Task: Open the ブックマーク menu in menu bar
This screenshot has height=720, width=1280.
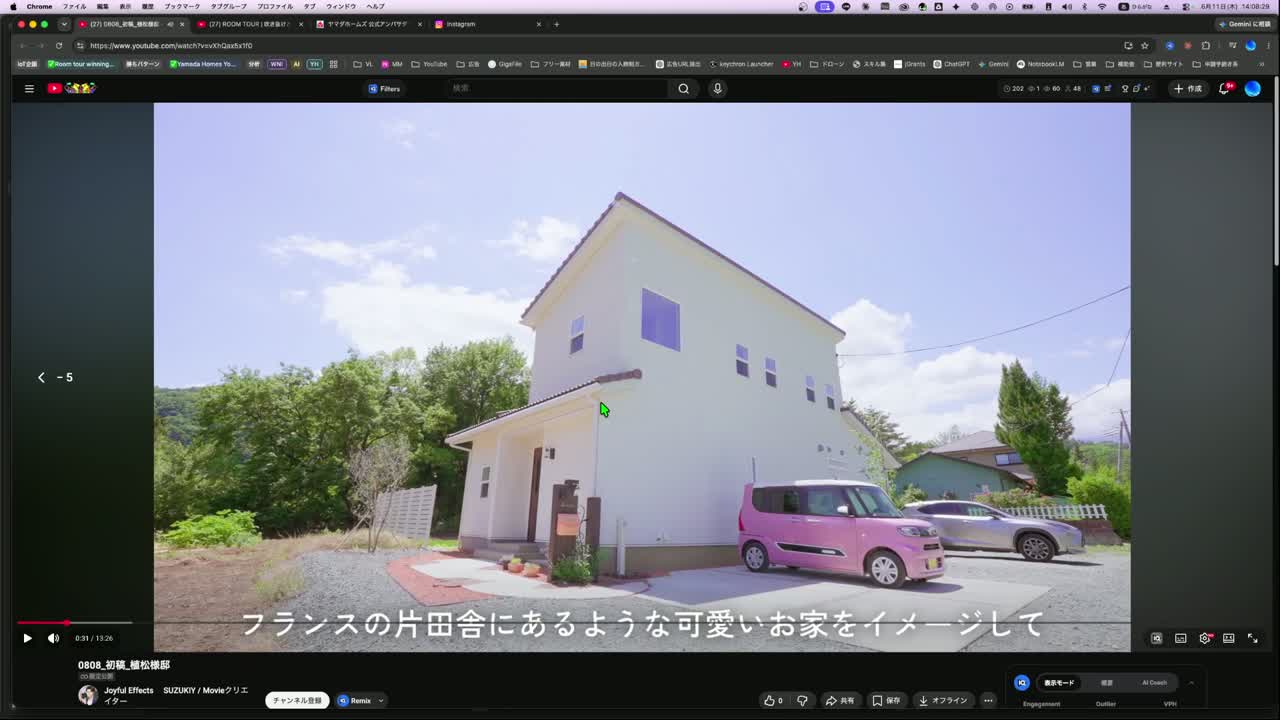Action: click(182, 6)
